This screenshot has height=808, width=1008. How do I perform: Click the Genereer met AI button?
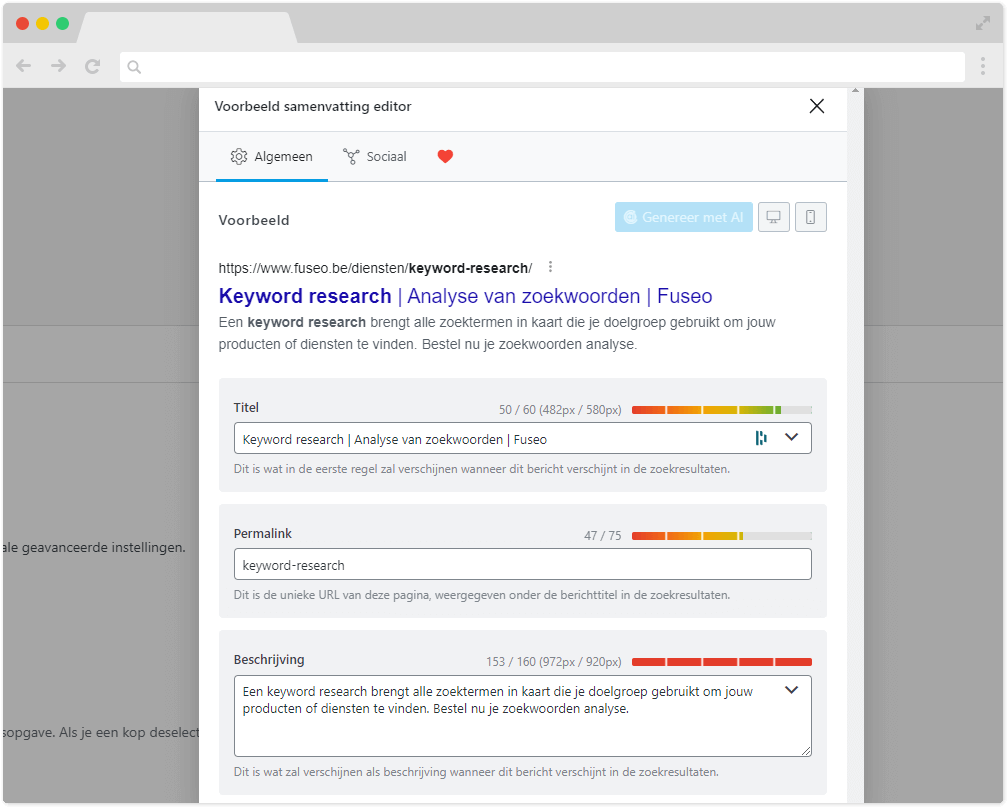[x=683, y=217]
